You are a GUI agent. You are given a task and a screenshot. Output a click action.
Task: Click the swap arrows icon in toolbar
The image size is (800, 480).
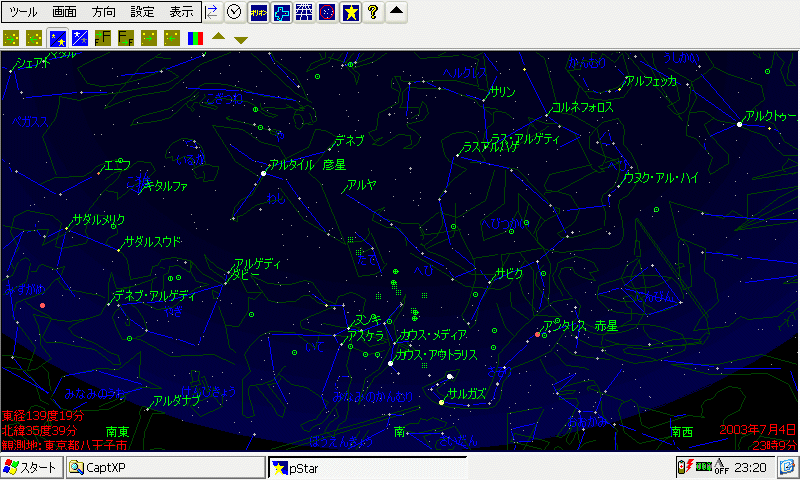click(212, 12)
